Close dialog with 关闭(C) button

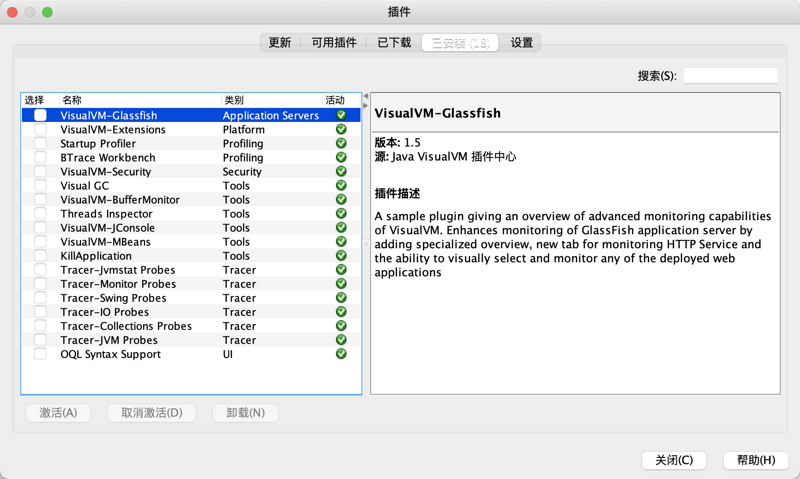tap(674, 460)
